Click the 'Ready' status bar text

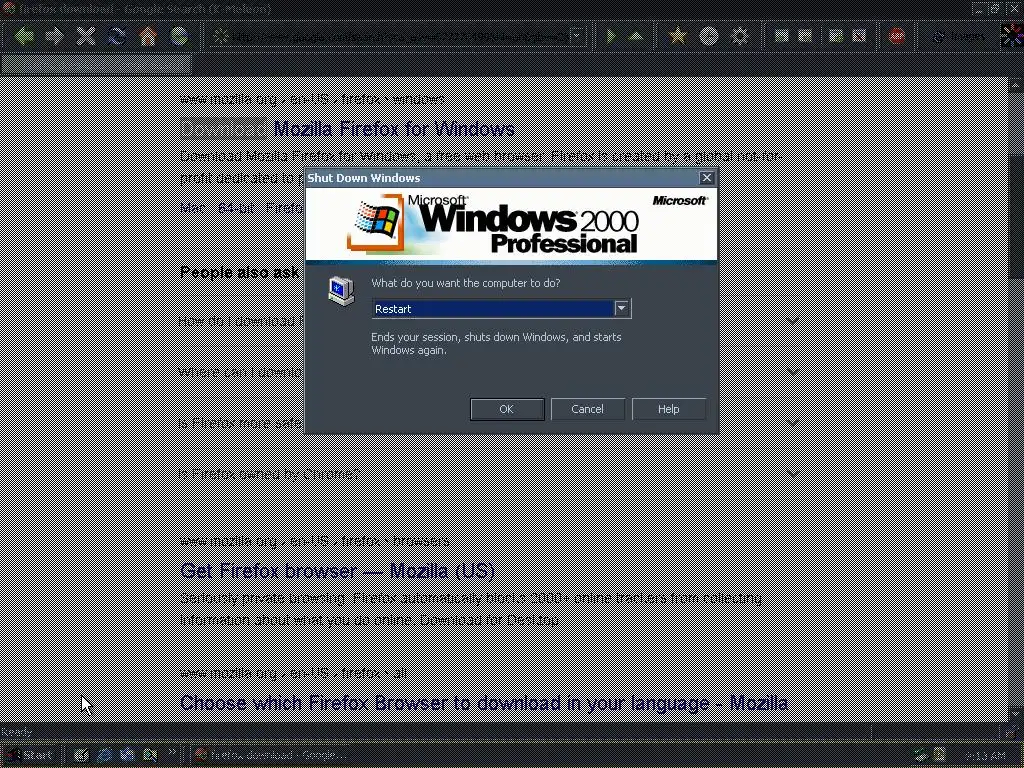coord(16,732)
